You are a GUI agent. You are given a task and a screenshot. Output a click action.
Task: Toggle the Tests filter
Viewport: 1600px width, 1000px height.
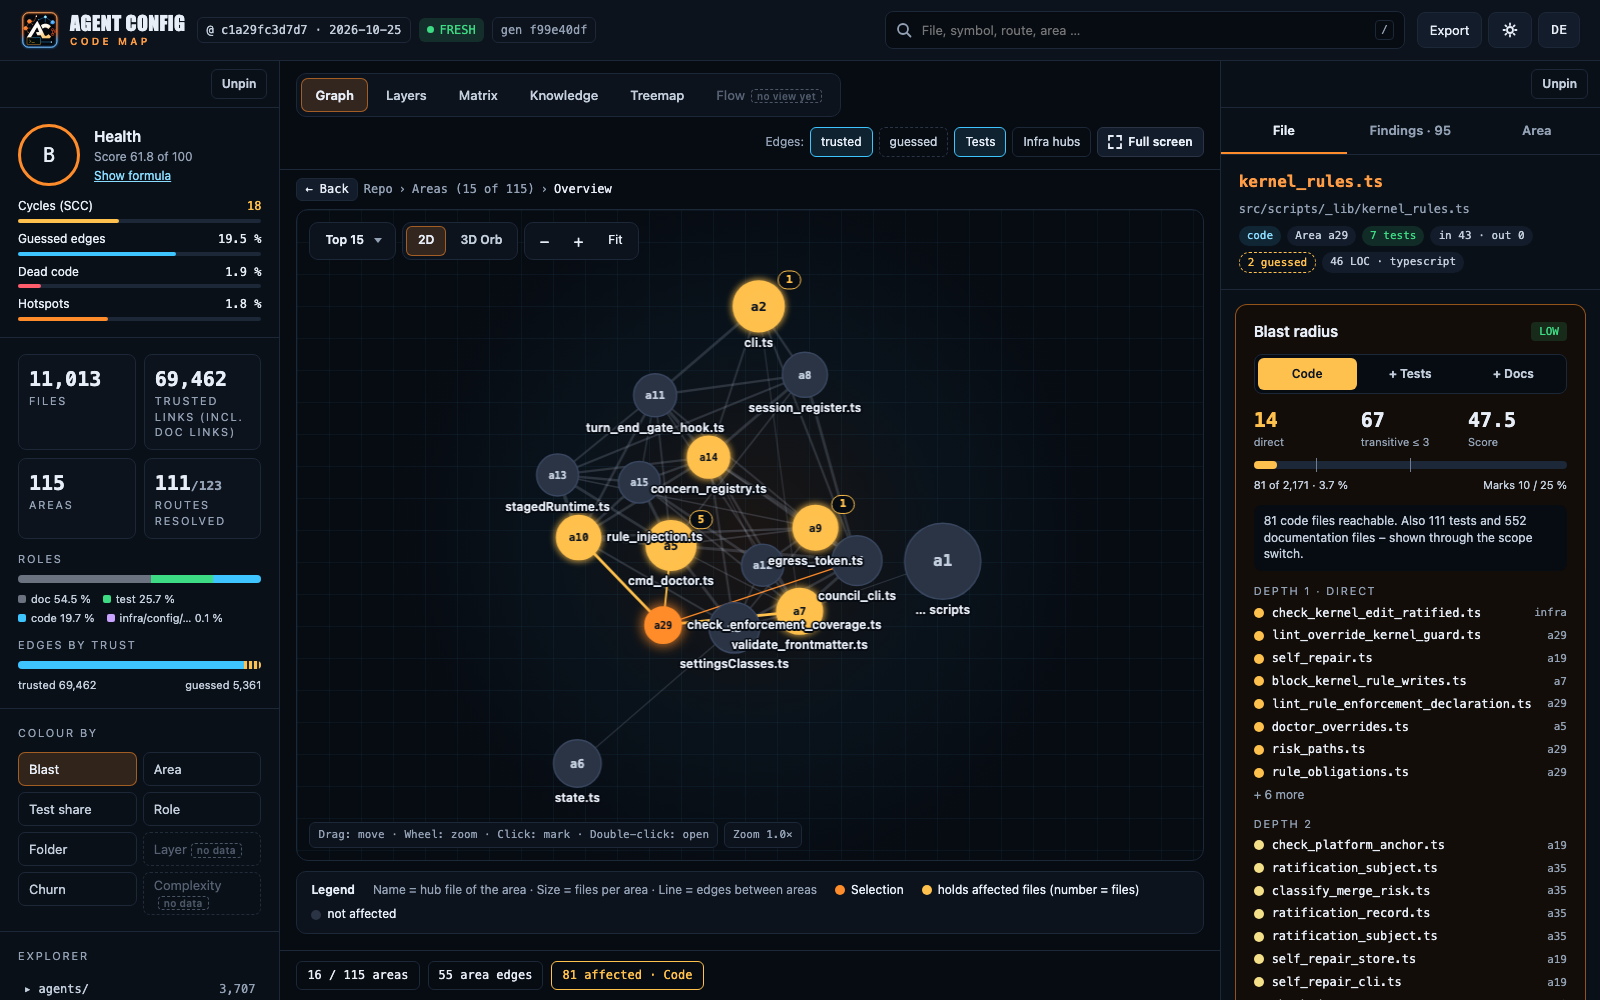coord(980,142)
